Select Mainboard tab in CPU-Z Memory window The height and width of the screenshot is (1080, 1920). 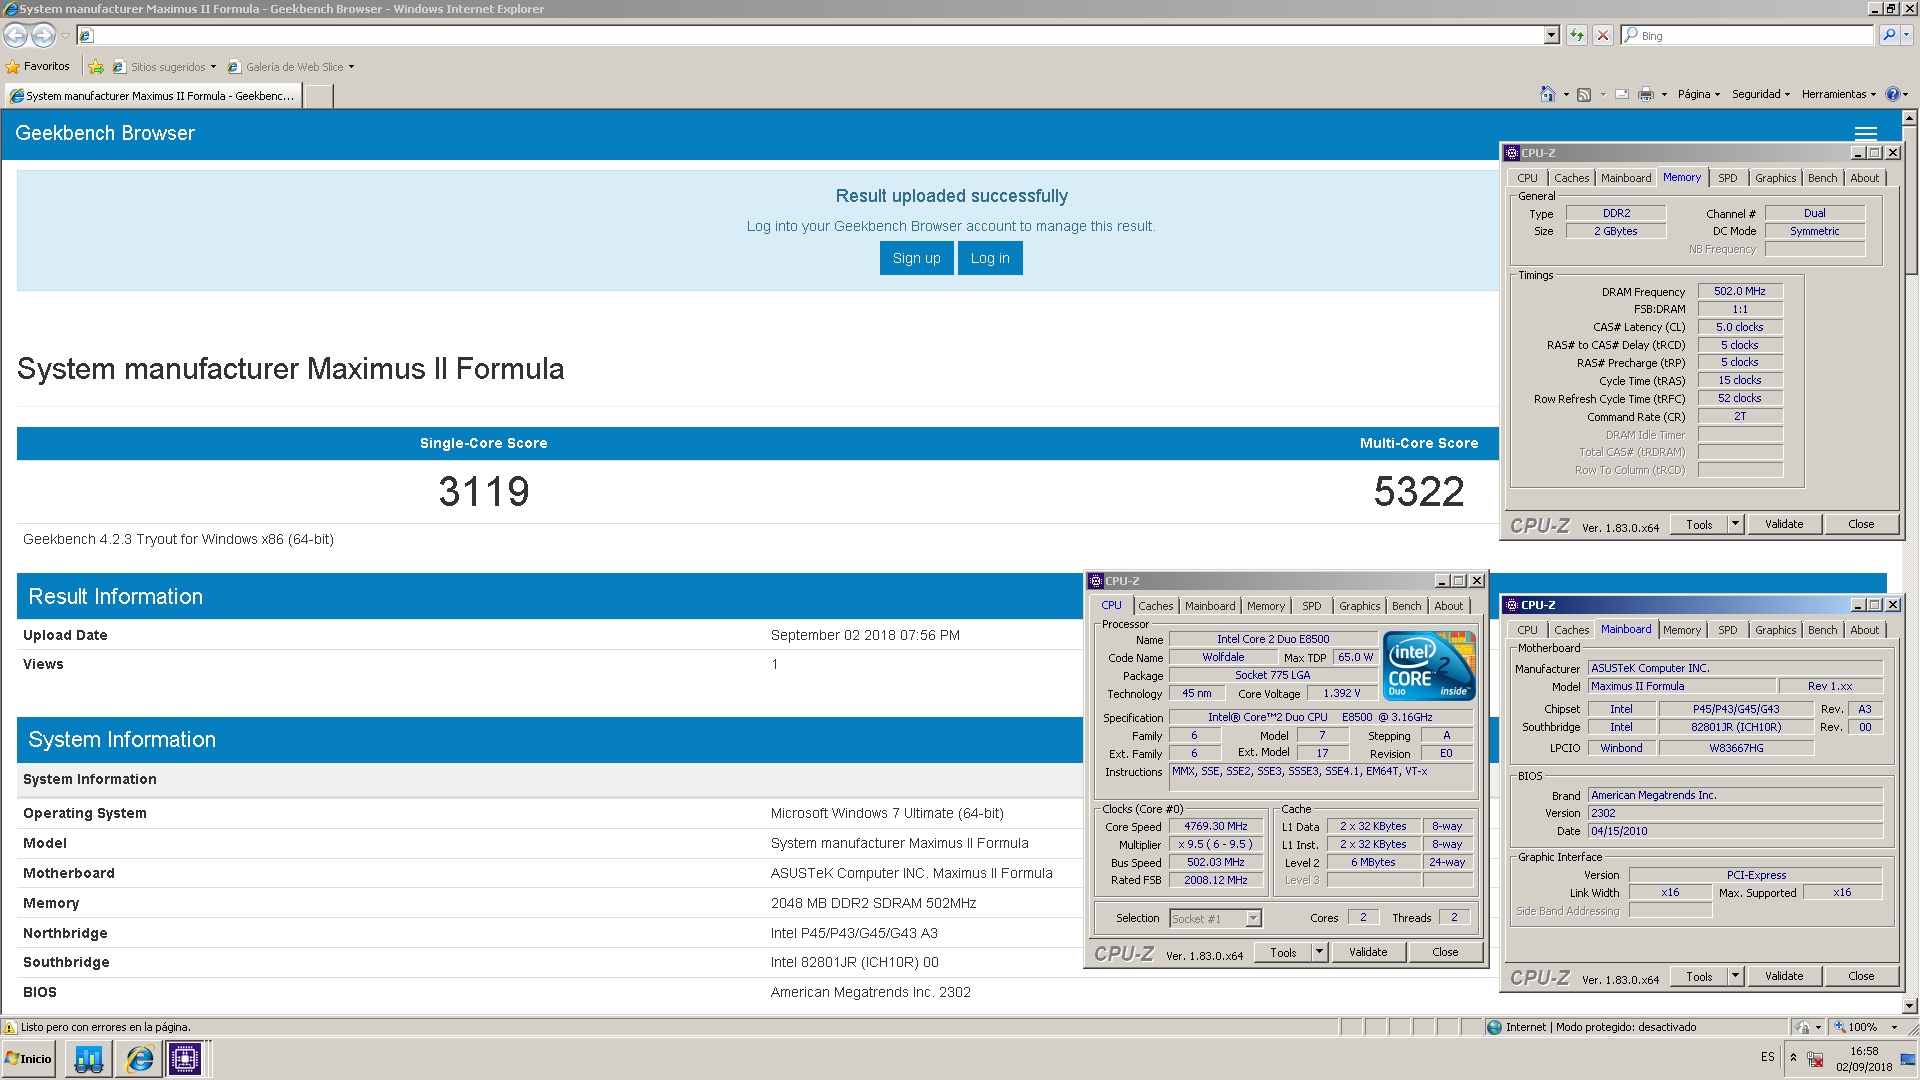(1625, 178)
